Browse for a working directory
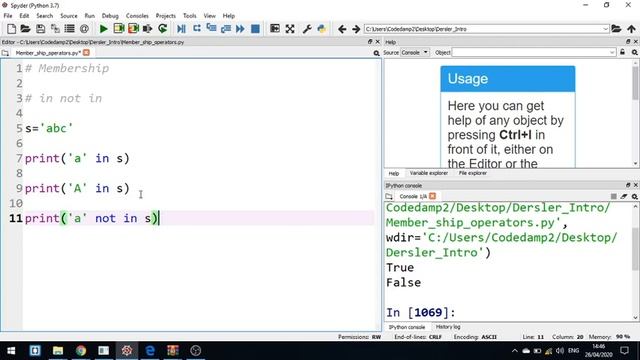This screenshot has height=360, width=640. click(616, 29)
